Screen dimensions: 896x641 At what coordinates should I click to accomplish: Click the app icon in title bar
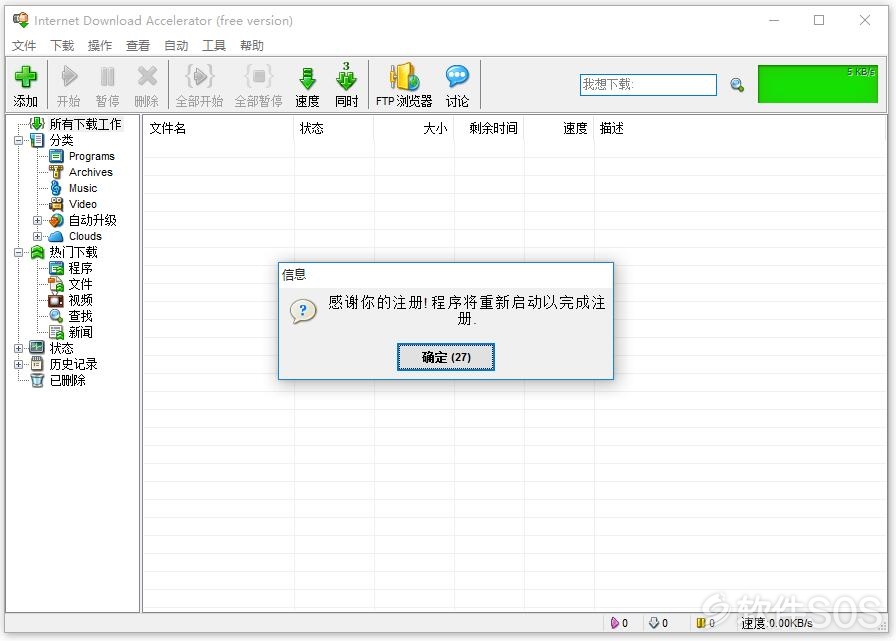click(x=21, y=20)
